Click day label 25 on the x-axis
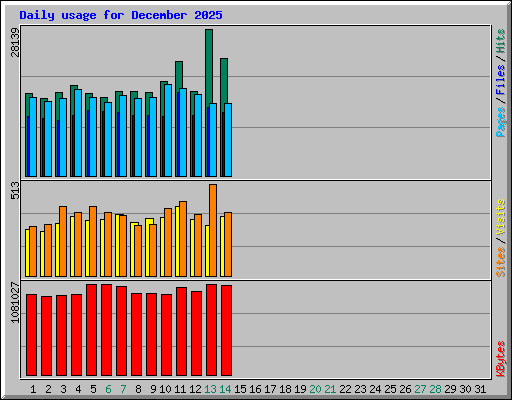 (390, 389)
